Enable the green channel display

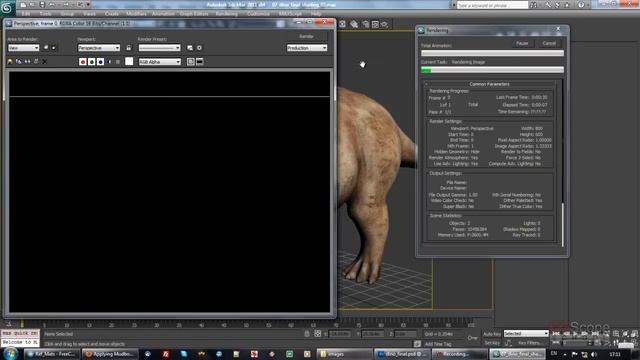click(92, 62)
